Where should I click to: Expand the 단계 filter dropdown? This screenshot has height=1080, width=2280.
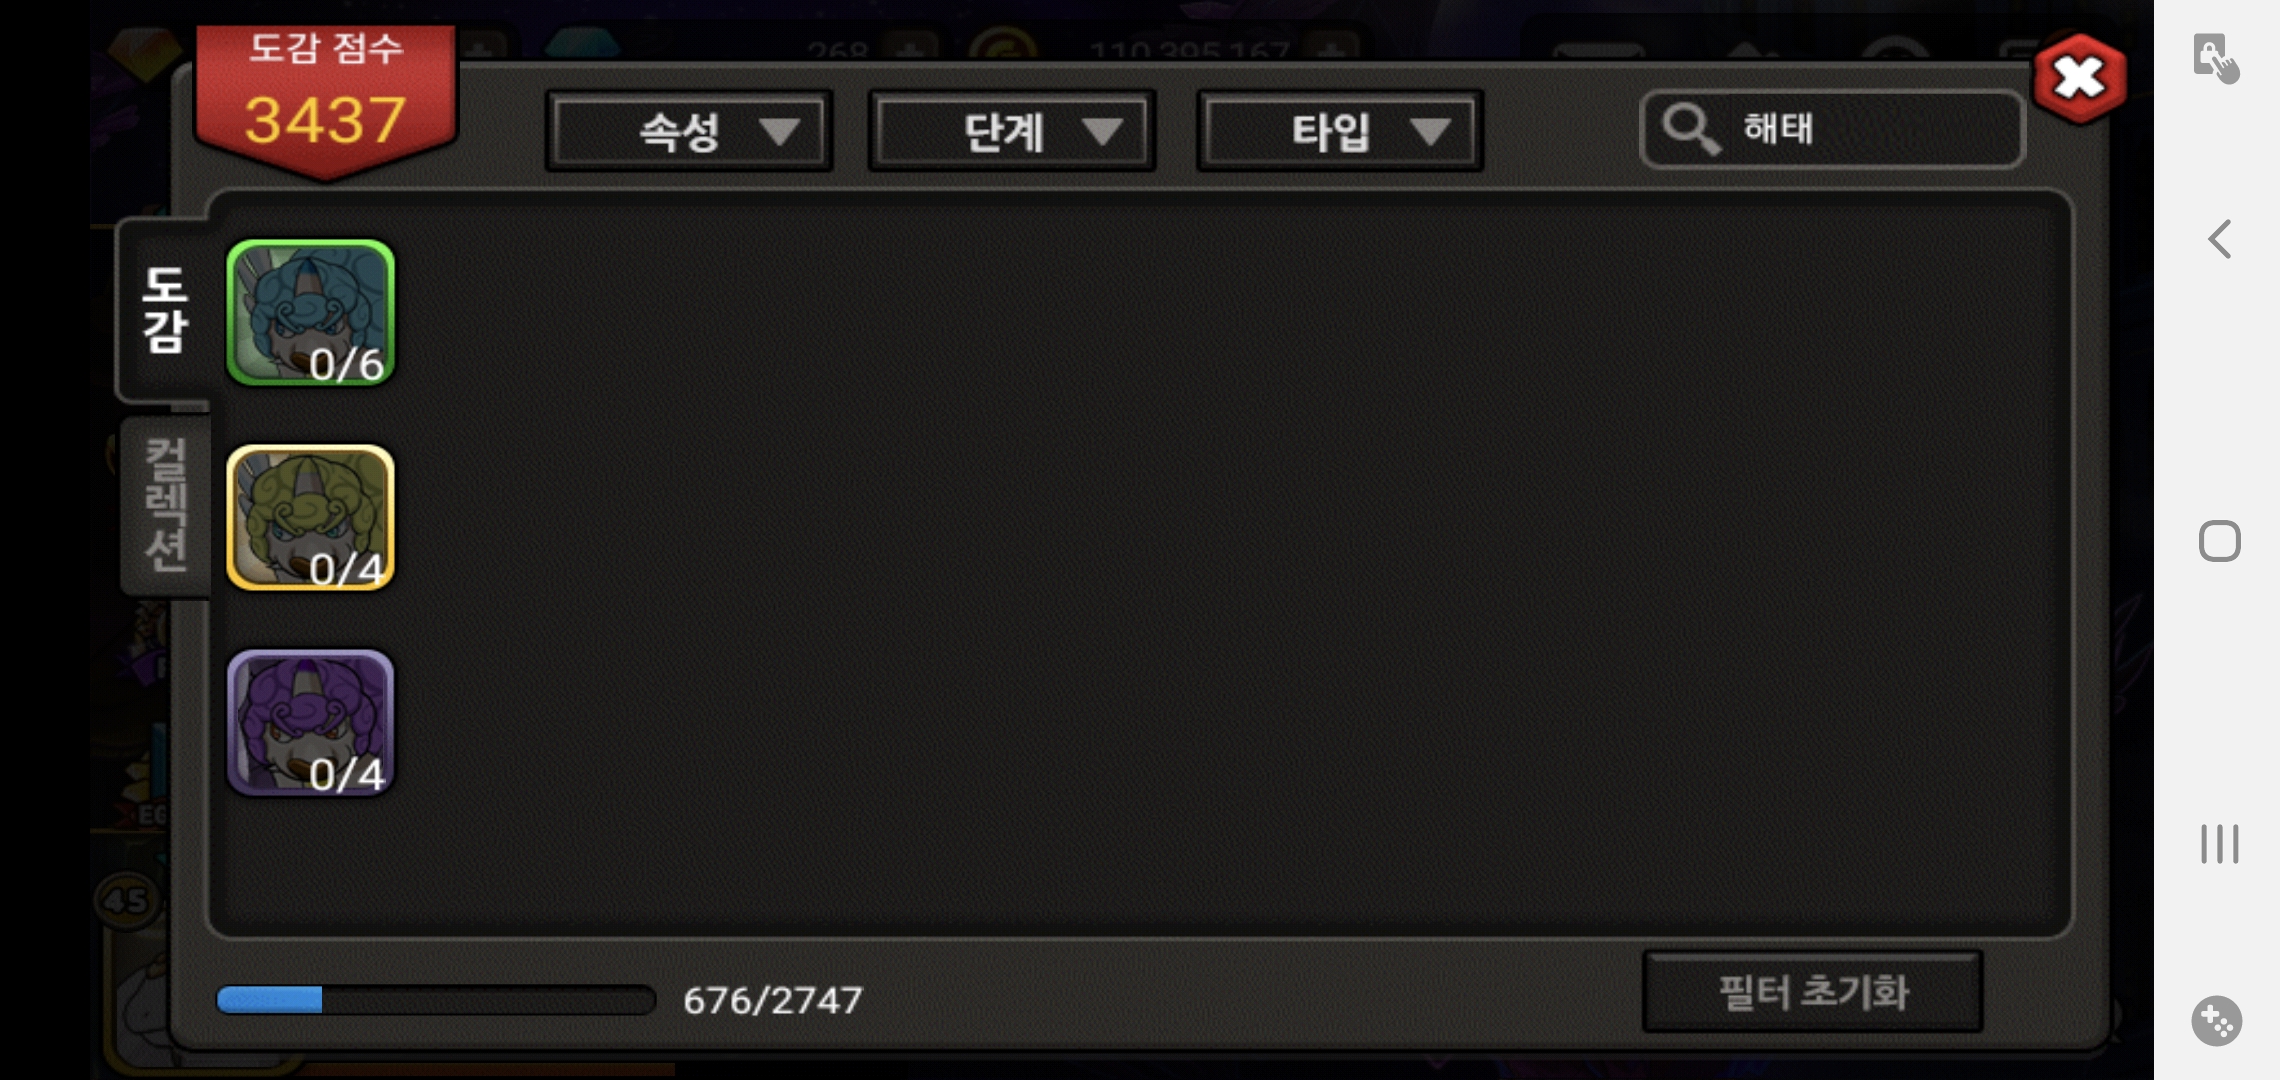(1012, 131)
